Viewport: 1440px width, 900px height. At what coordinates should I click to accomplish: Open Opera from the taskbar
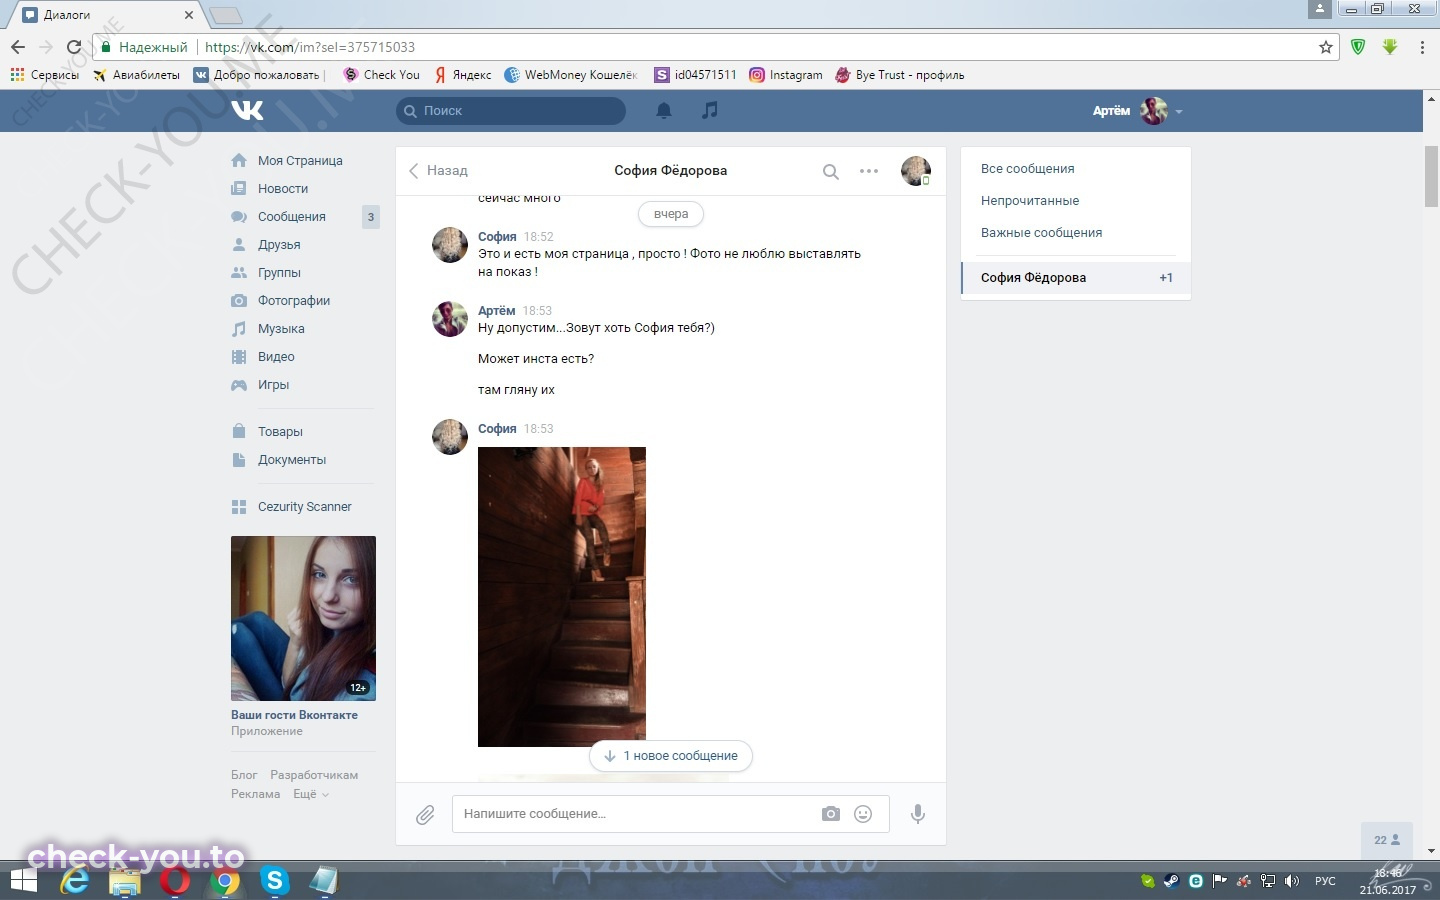(175, 881)
